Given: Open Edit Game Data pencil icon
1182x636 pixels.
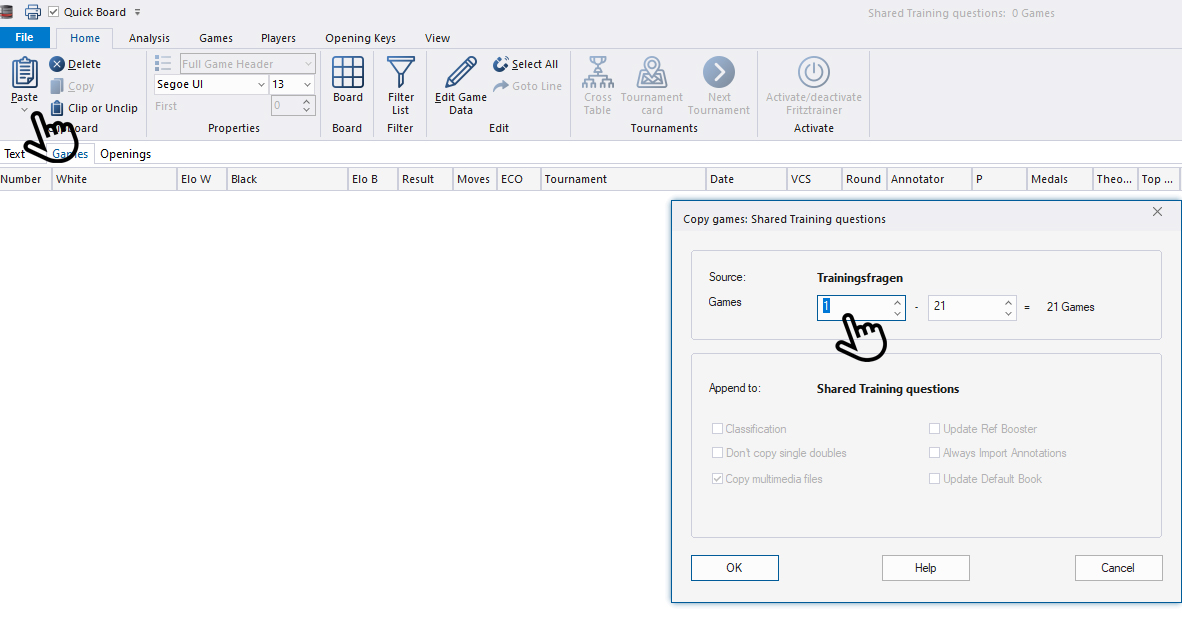Looking at the screenshot, I should [x=460, y=73].
